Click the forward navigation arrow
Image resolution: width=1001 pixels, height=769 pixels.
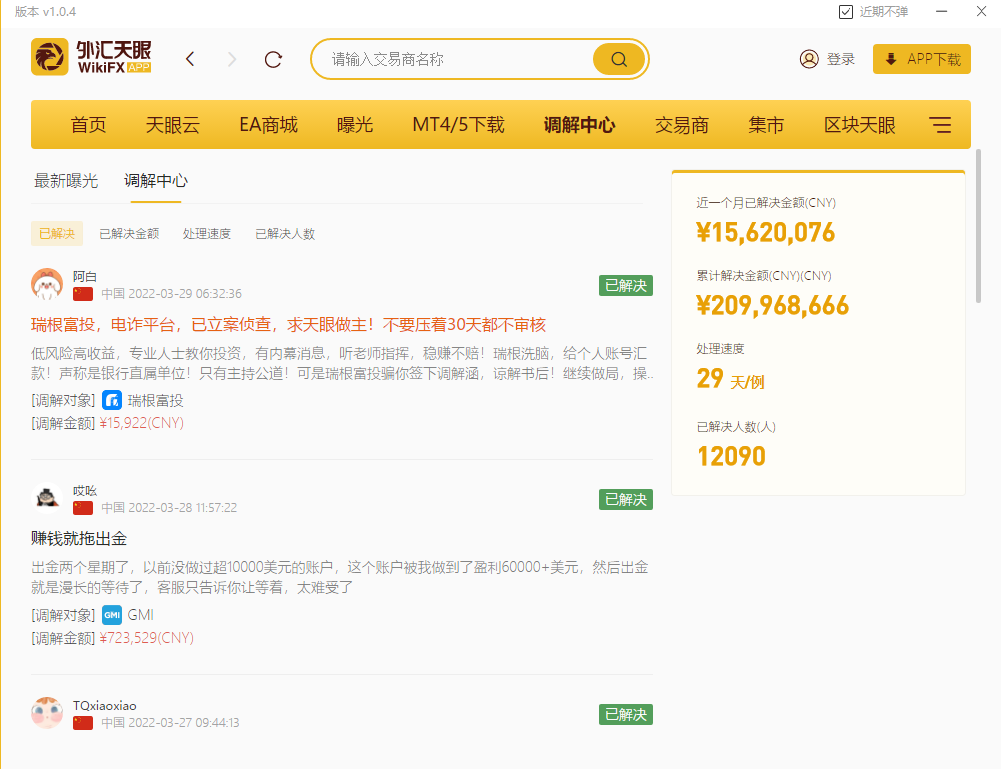pos(232,59)
